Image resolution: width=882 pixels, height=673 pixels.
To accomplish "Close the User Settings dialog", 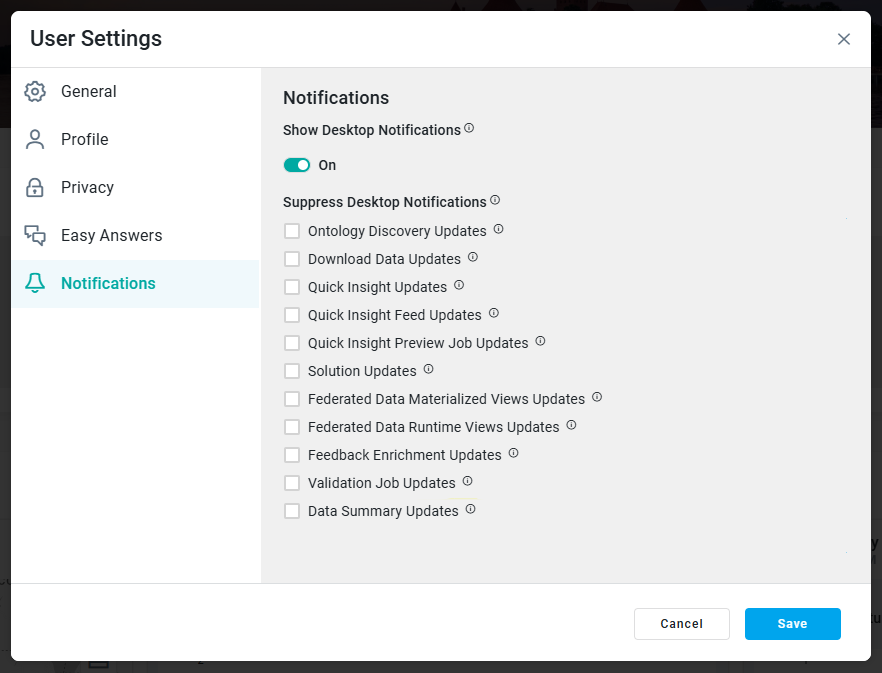I will tap(844, 39).
